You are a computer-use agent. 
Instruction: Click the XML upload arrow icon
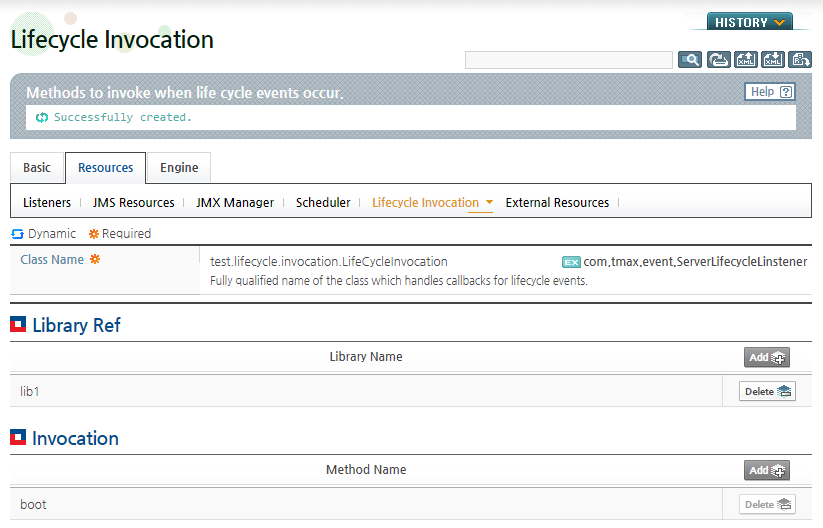pyautogui.click(x=745, y=60)
